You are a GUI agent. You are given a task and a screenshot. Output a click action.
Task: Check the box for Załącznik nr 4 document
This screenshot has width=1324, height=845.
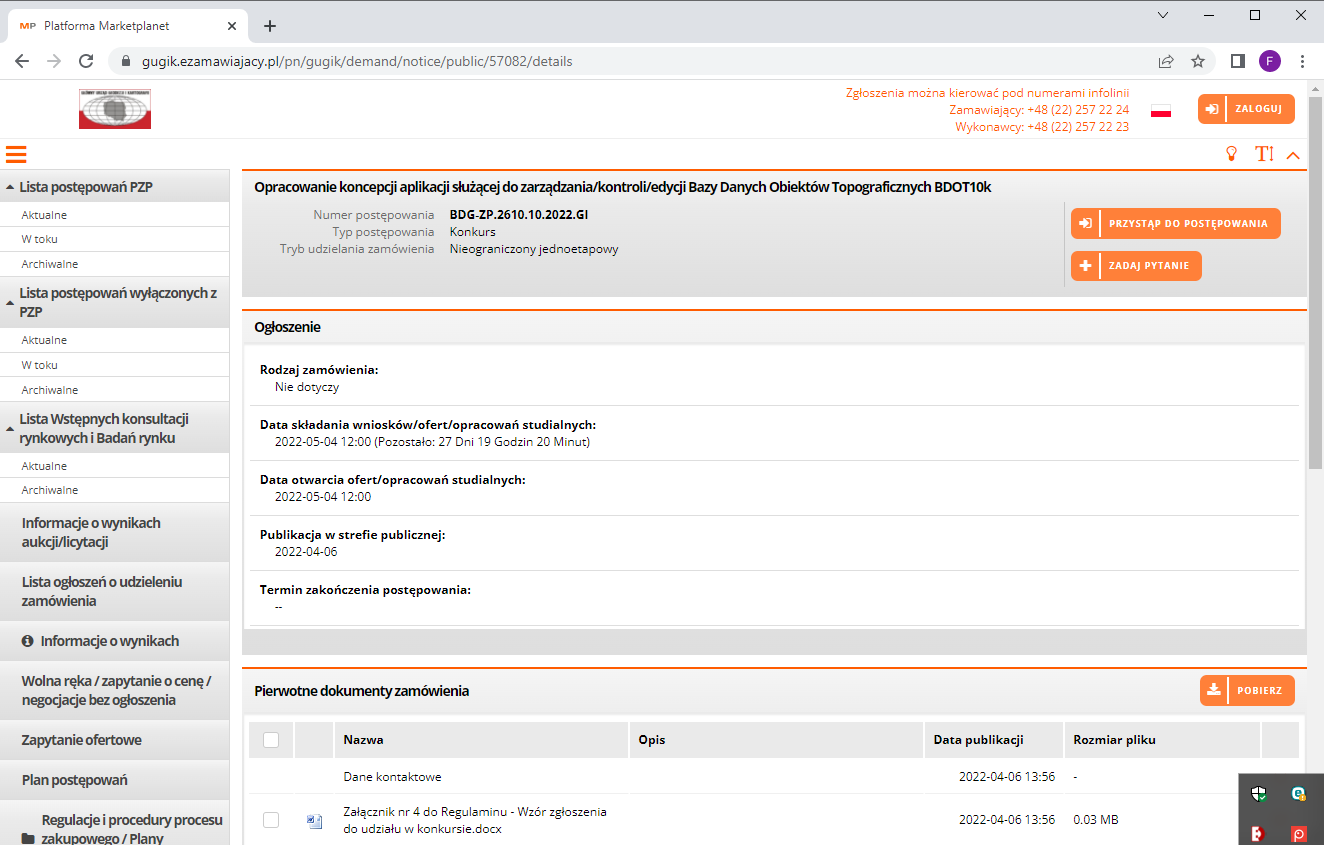[271, 820]
